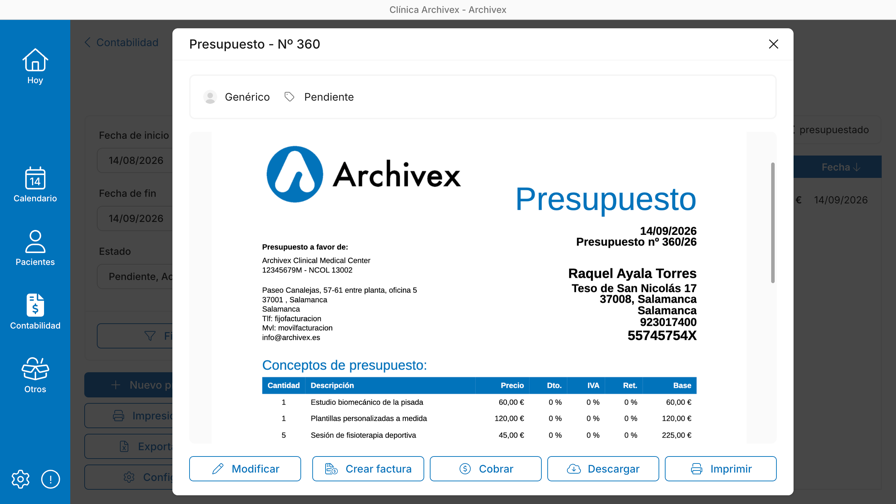Click the export file button in background
Image resolution: width=896 pixels, height=504 pixels.
[x=129, y=446]
